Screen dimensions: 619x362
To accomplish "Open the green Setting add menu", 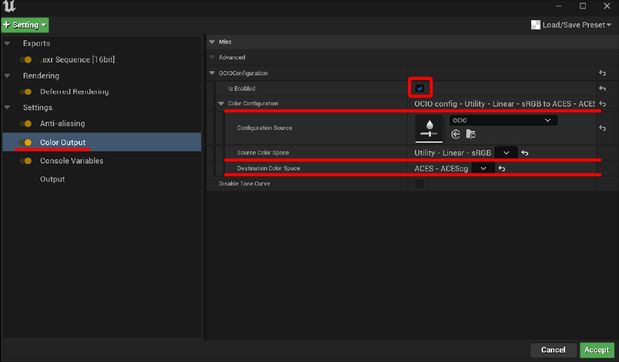I will [25, 25].
